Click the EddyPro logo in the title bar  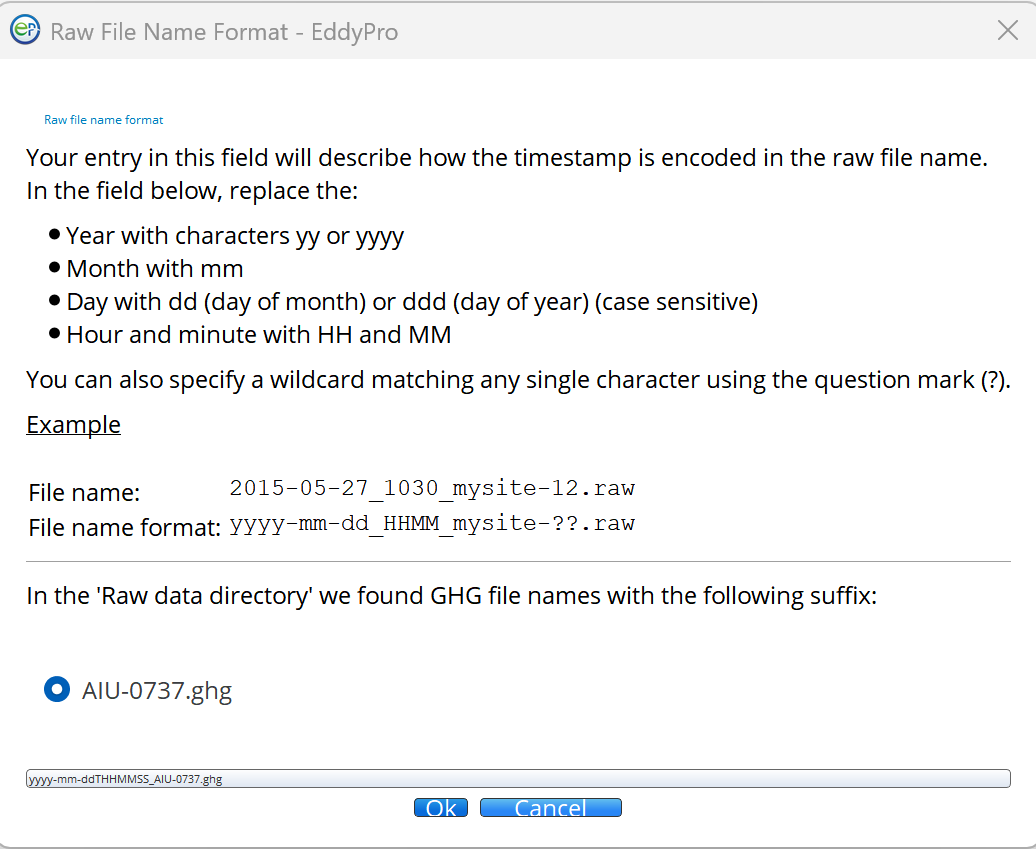[x=25, y=31]
